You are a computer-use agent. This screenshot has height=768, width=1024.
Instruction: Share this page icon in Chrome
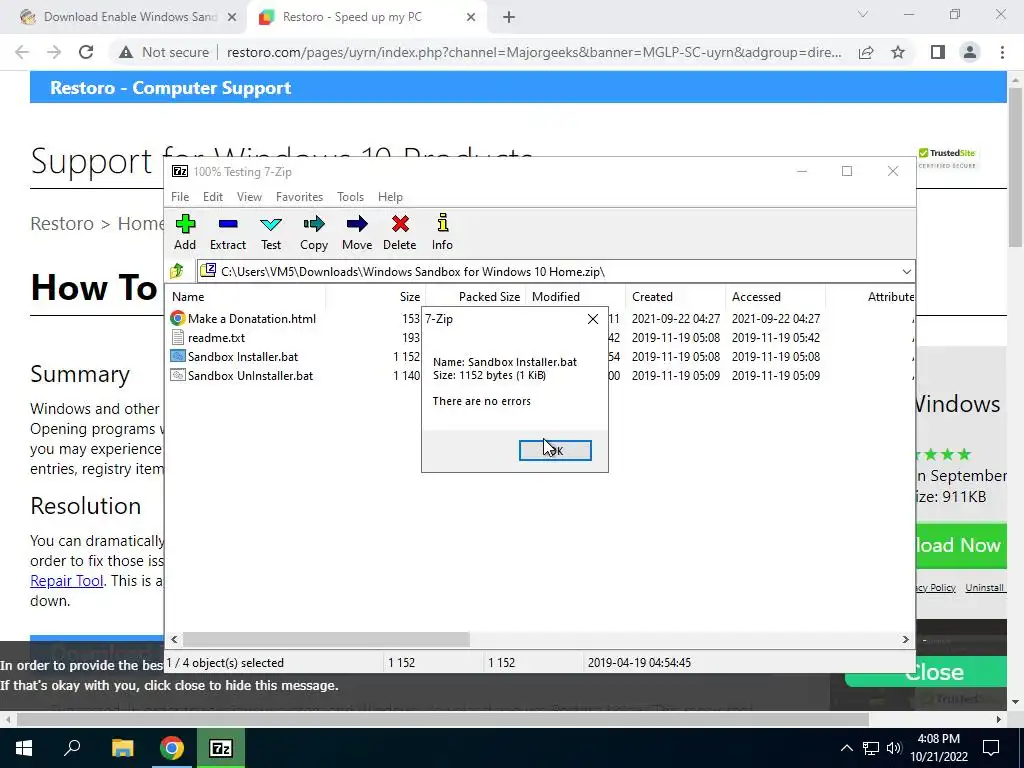pyautogui.click(x=866, y=52)
